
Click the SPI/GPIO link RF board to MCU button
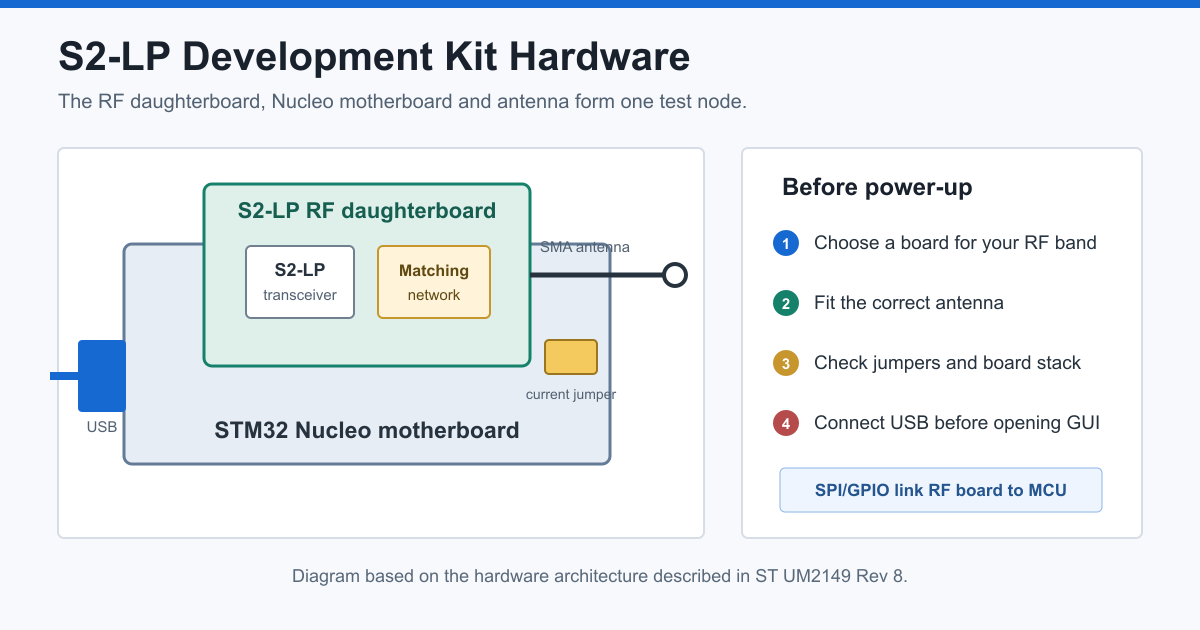941,490
